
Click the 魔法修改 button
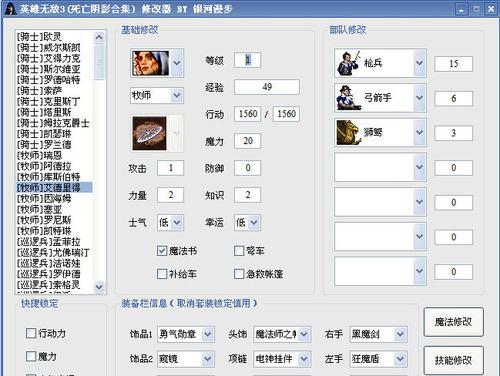(x=453, y=322)
